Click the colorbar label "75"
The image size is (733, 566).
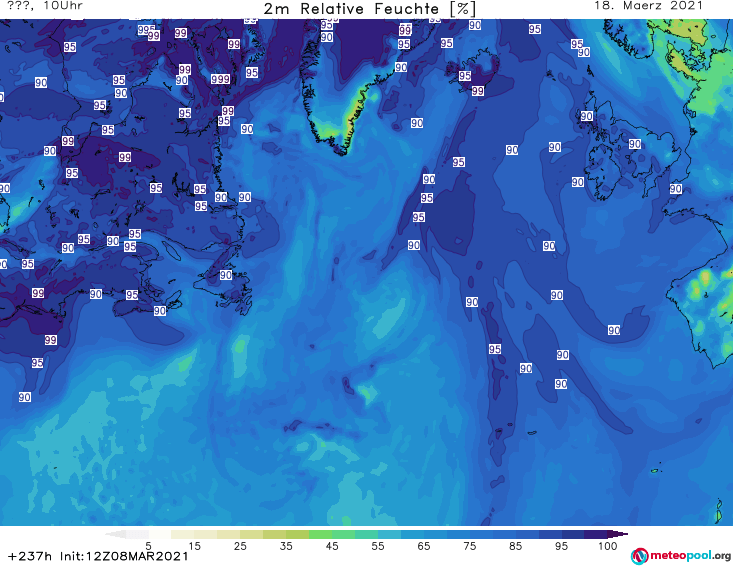[469, 546]
